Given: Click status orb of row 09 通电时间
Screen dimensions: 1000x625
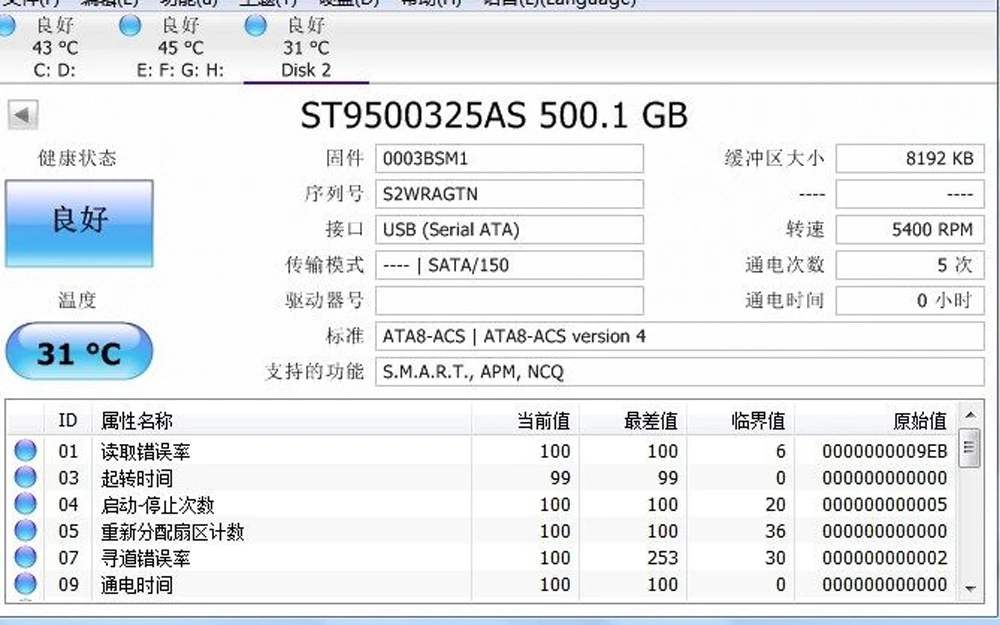Looking at the screenshot, I should pos(26,584).
